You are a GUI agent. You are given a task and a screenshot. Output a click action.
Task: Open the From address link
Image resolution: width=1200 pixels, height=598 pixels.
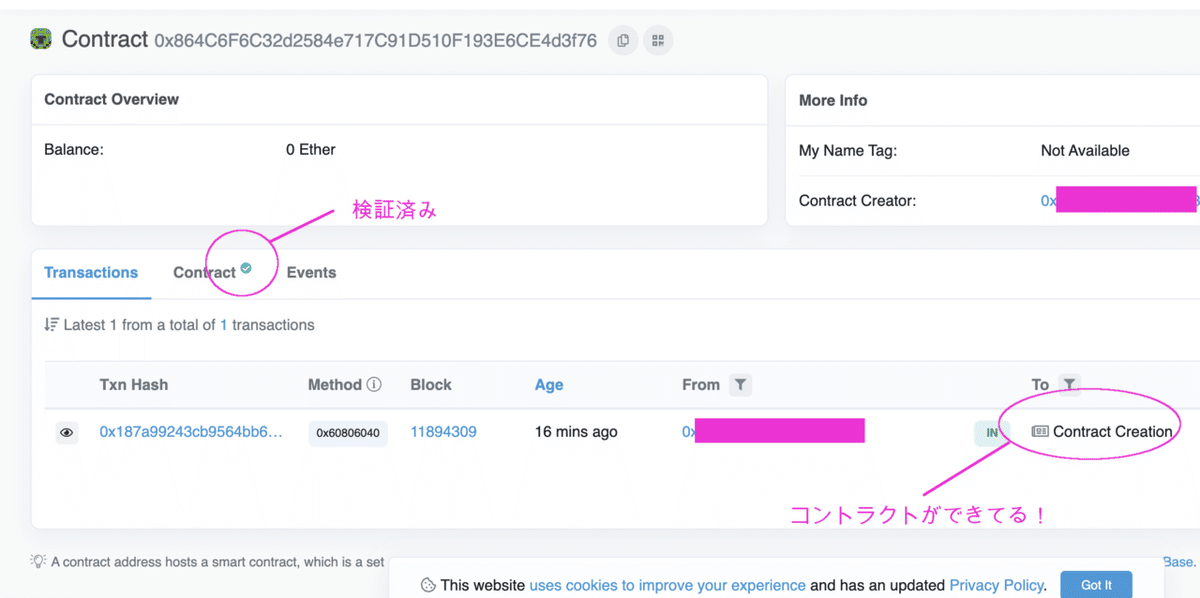tap(773, 432)
